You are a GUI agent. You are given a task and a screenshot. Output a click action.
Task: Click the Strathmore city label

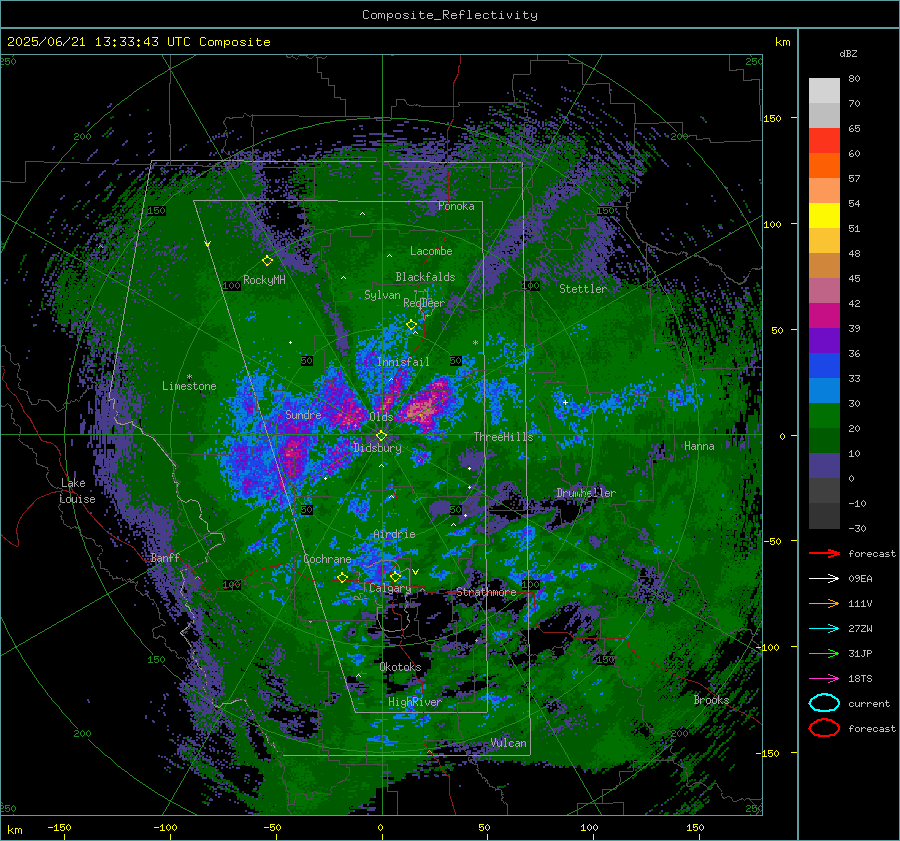[486, 592]
